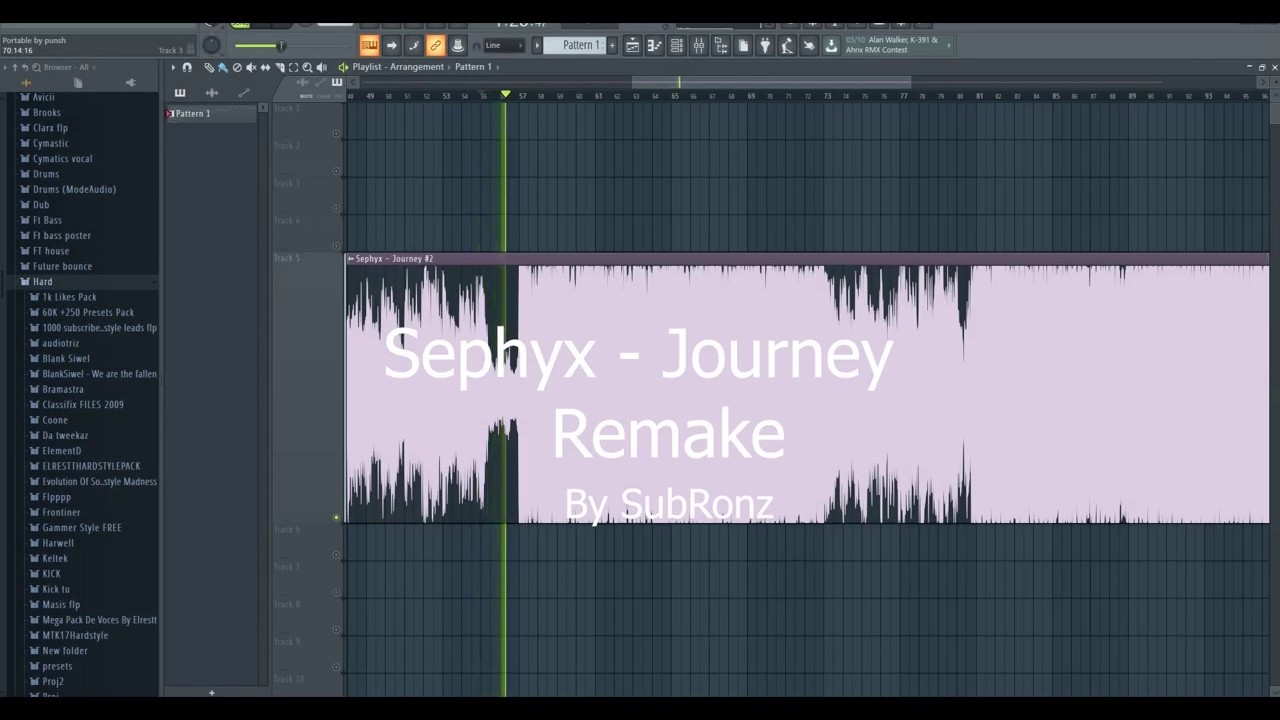Toggle the highlighted link grouping icon
This screenshot has width=1280, height=720.
[x=435, y=45]
